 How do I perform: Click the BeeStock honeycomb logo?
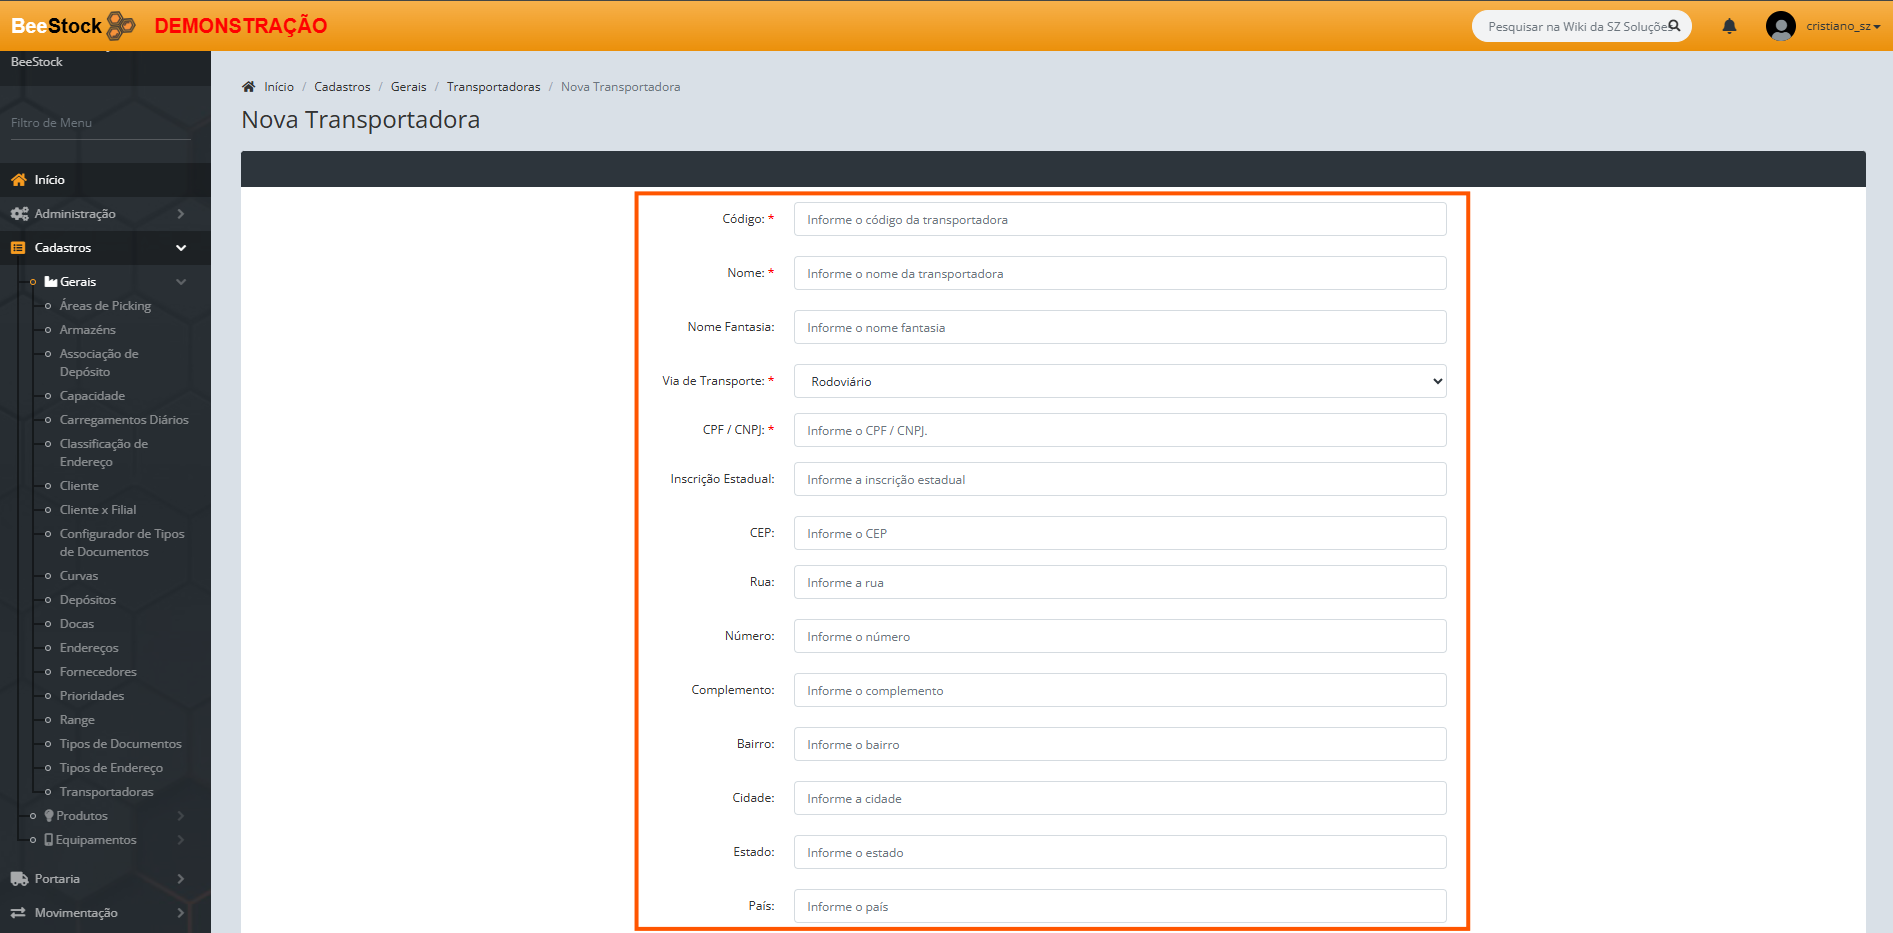click(120, 25)
